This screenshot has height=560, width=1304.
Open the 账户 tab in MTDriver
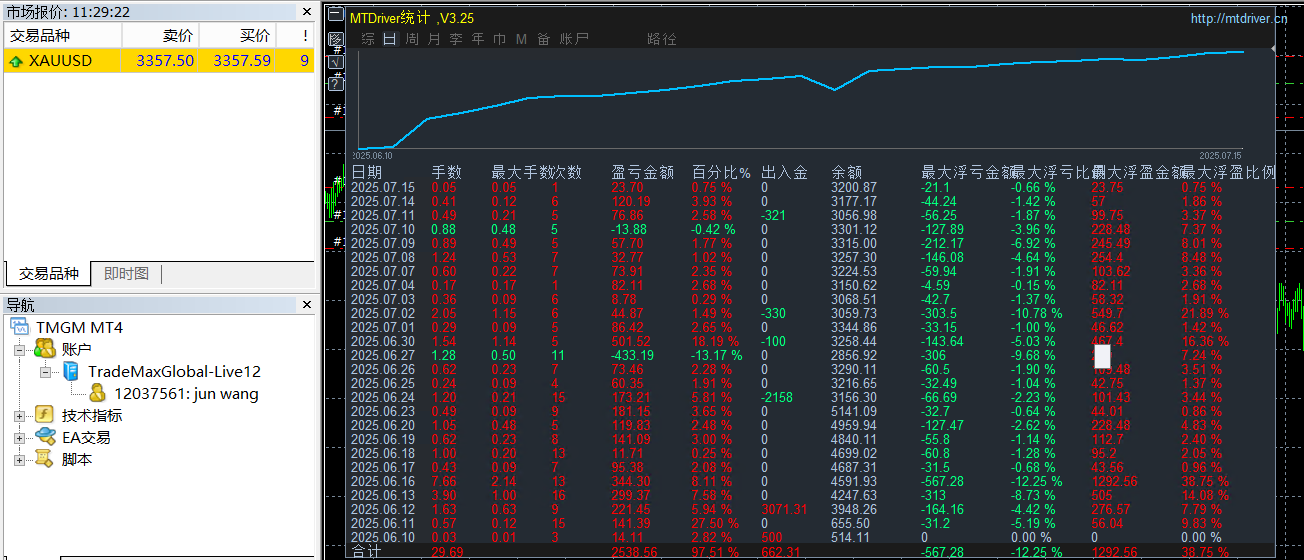click(x=574, y=39)
